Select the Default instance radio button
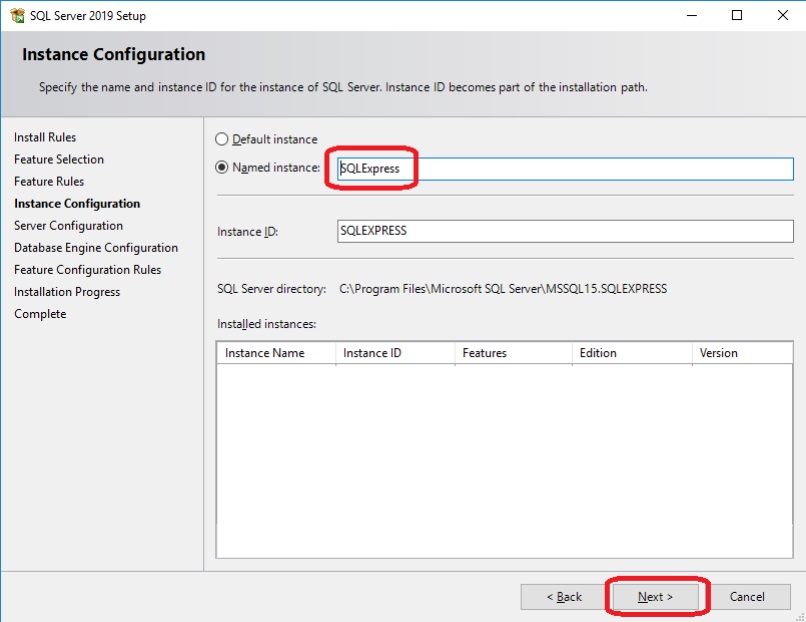806x622 pixels. 222,140
